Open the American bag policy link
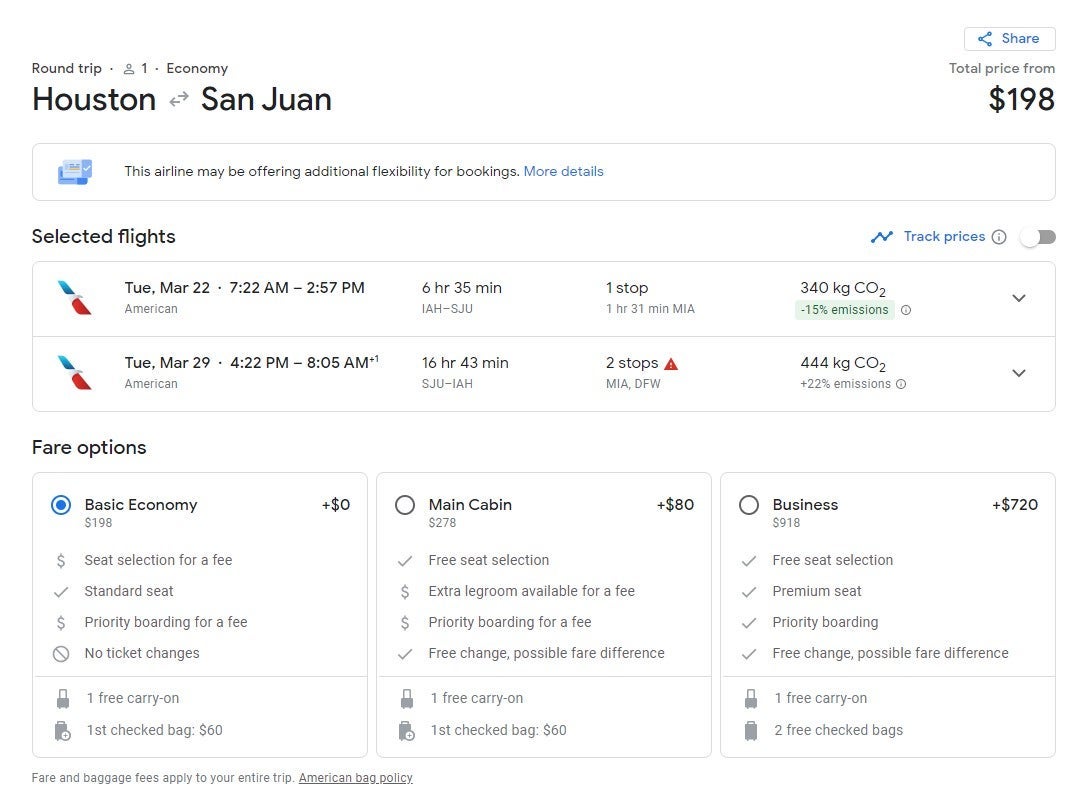The image size is (1078, 795). point(355,778)
